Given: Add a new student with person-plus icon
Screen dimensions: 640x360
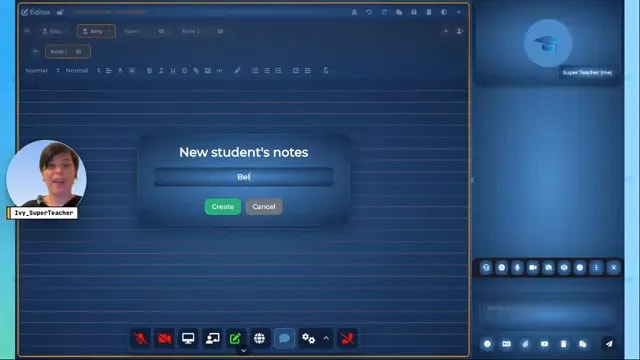Looking at the screenshot, I should 459,31.
